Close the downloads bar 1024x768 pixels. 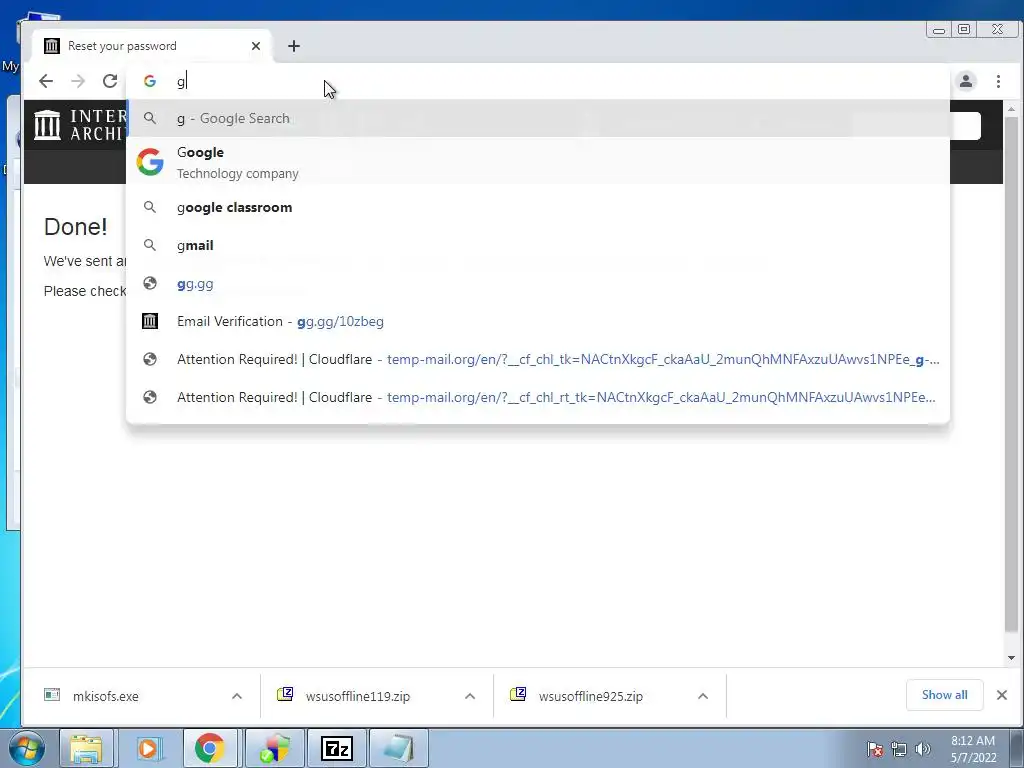tap(1002, 695)
